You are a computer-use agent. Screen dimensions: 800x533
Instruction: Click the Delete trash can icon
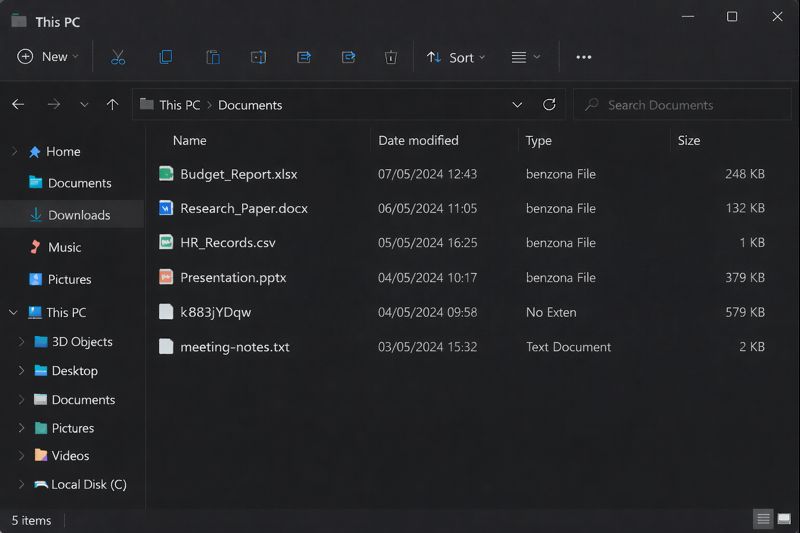[391, 57]
